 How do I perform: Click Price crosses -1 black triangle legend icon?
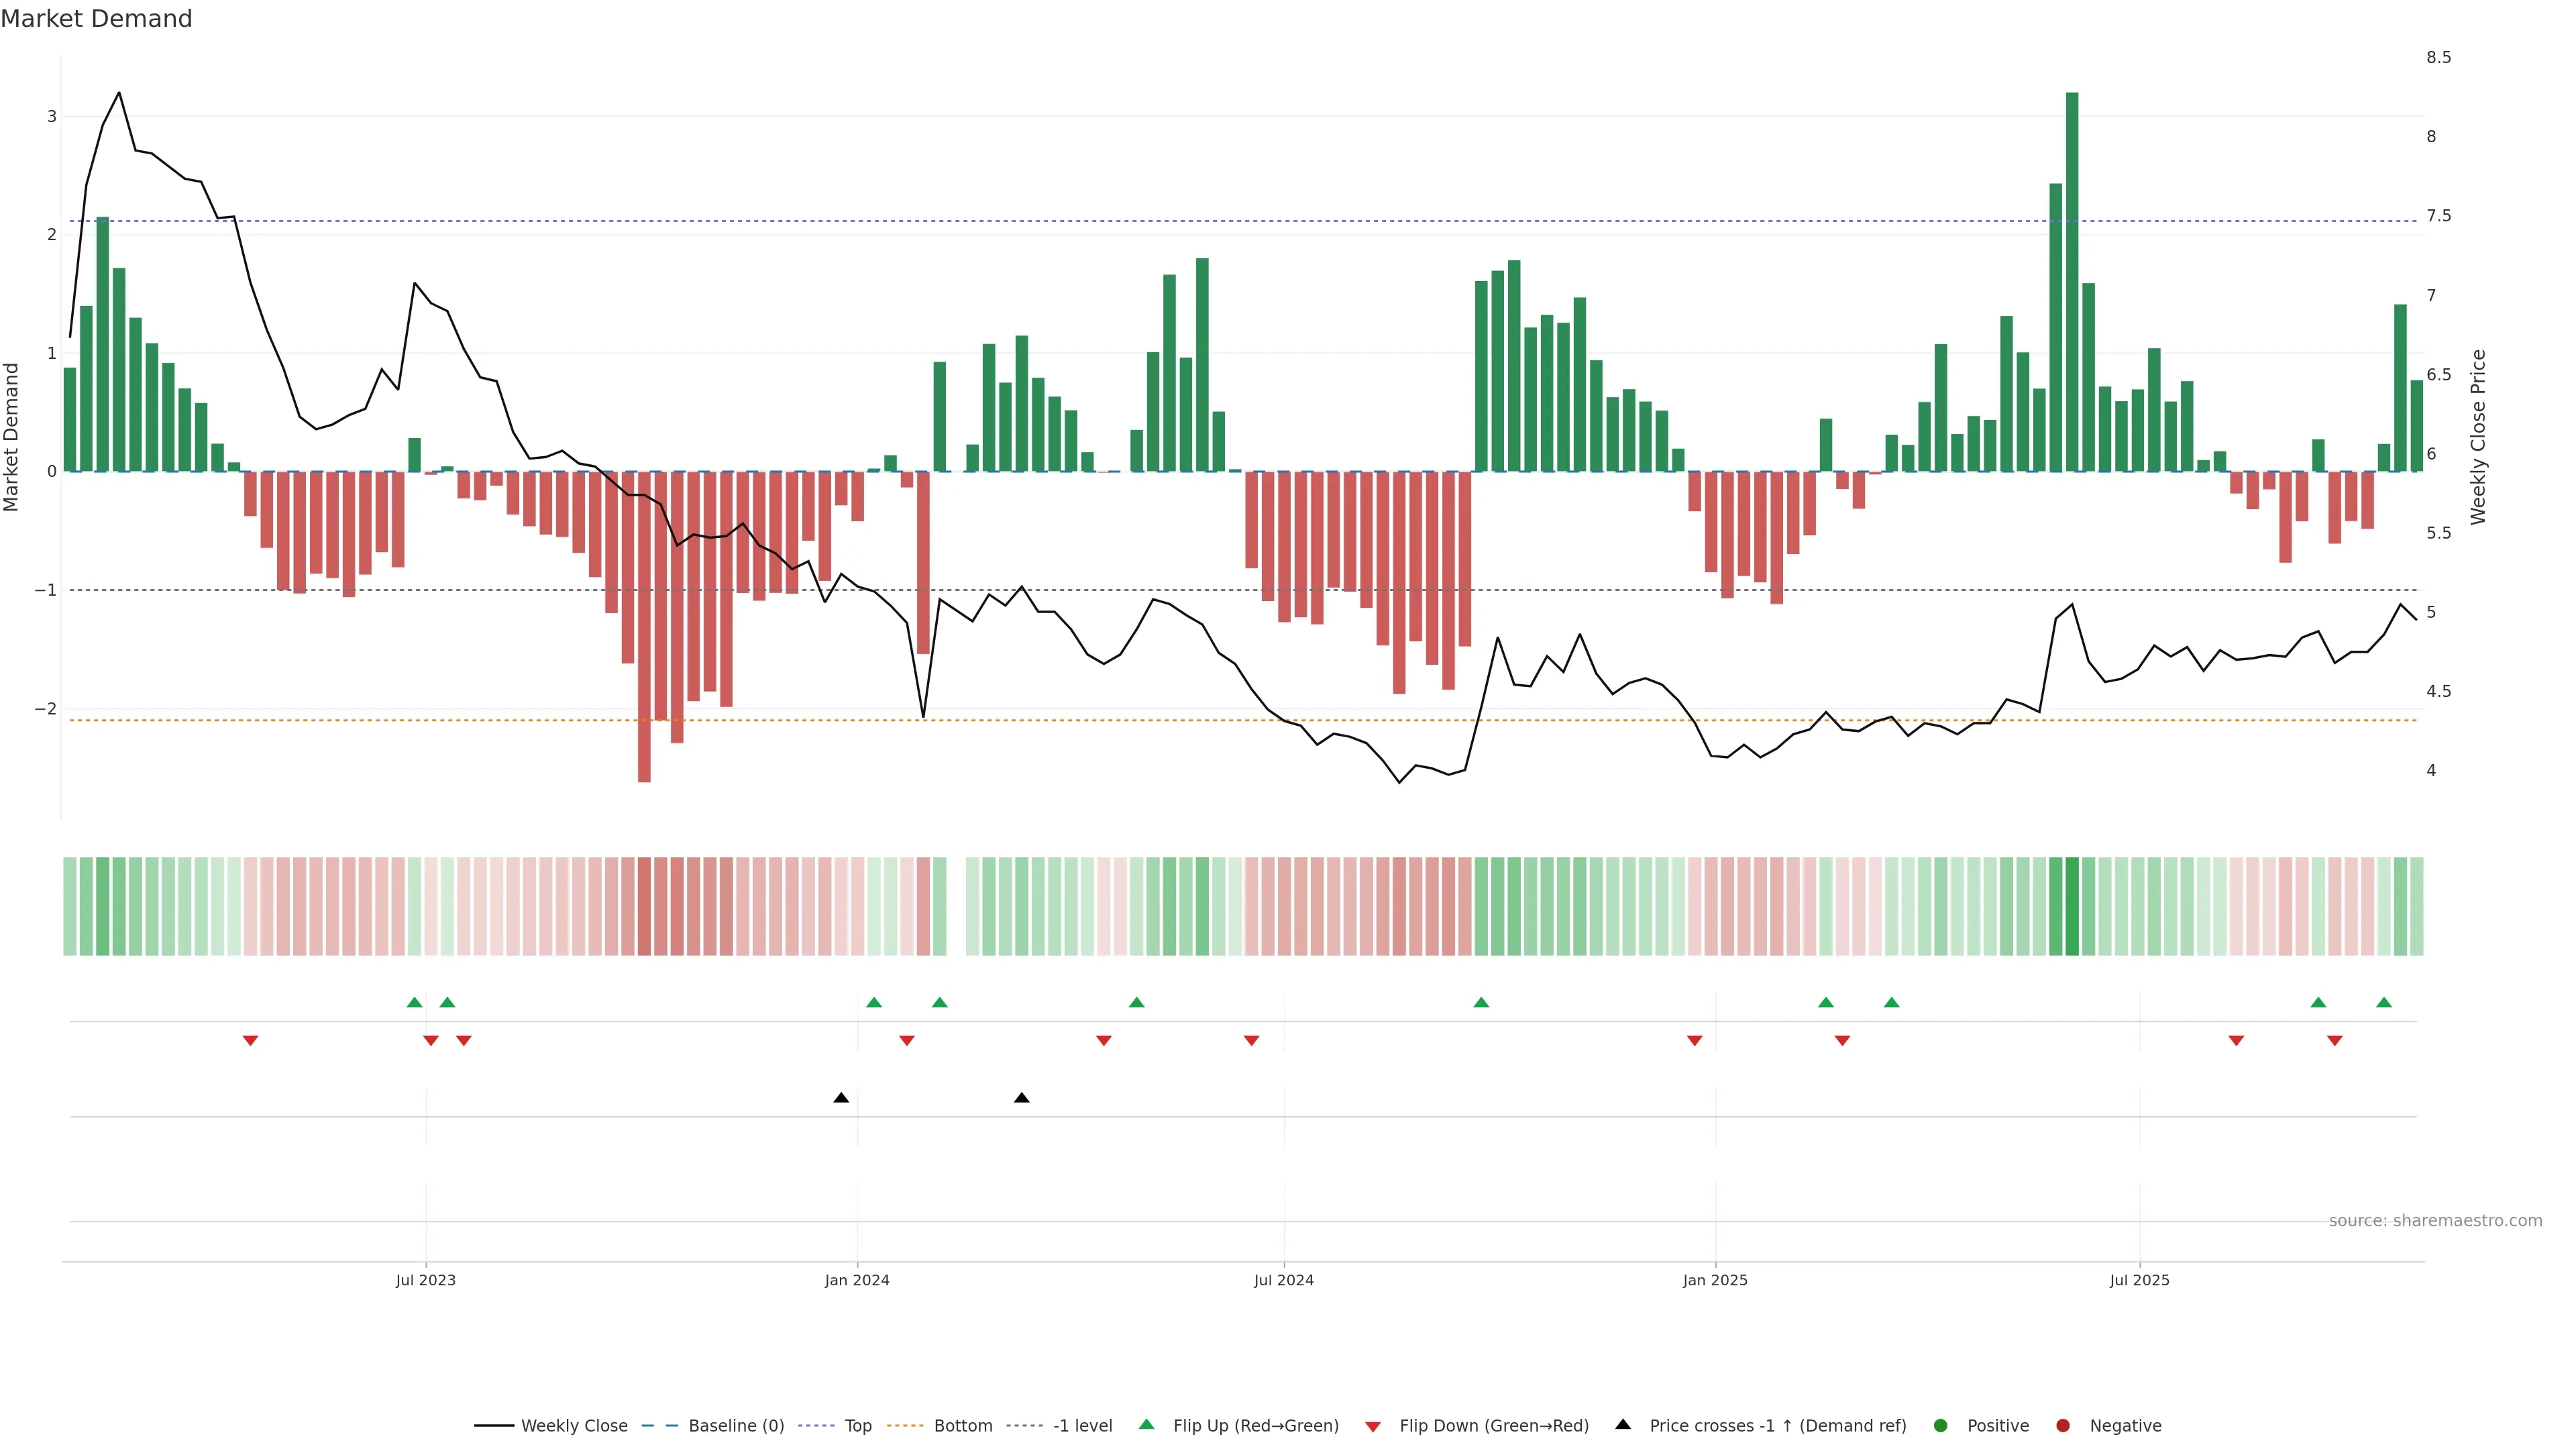click(1623, 1425)
